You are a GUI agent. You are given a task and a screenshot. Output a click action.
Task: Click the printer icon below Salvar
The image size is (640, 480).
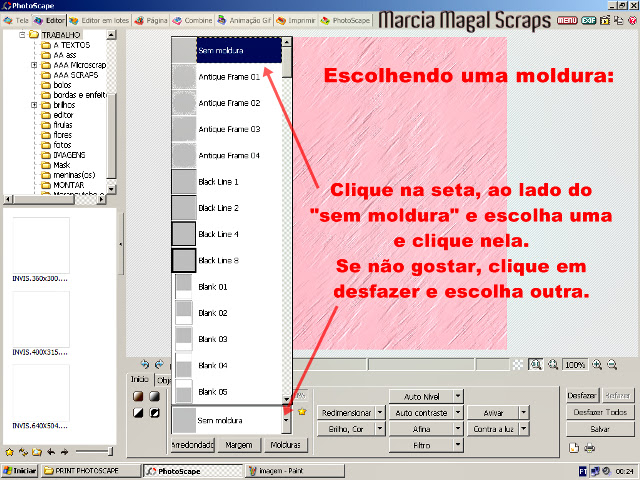(x=589, y=448)
